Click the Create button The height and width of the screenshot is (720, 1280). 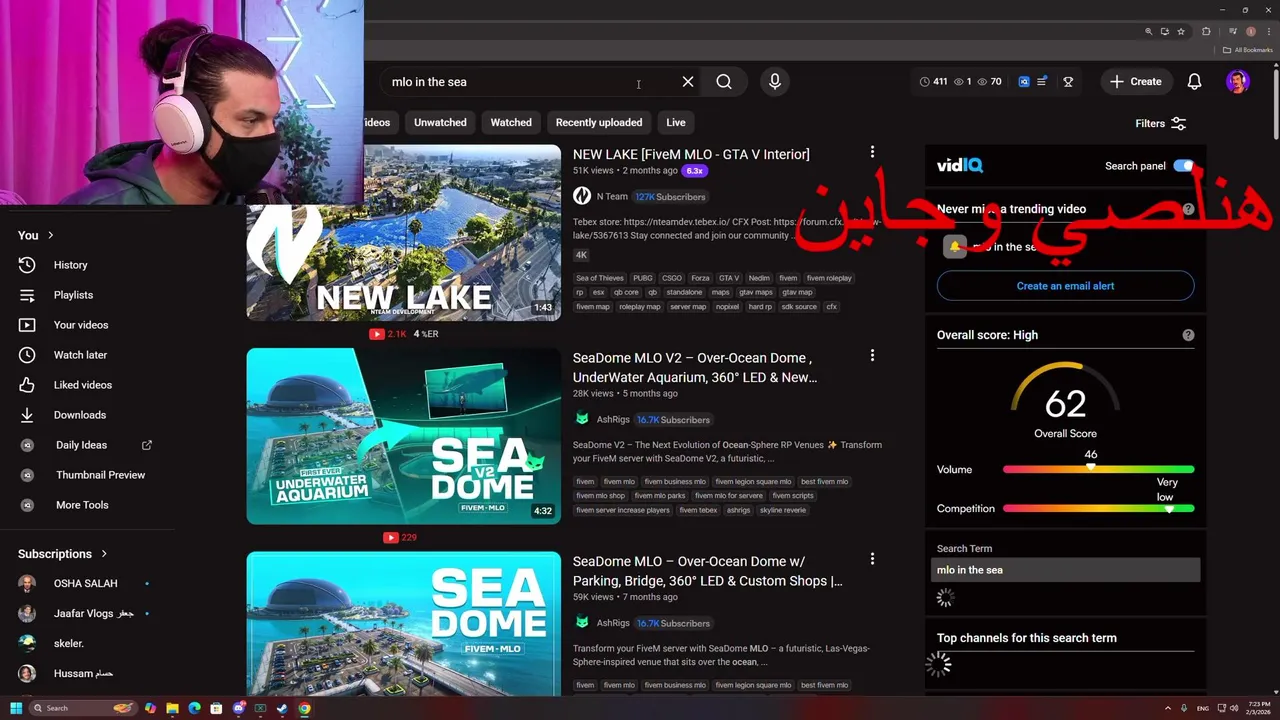(x=1136, y=82)
